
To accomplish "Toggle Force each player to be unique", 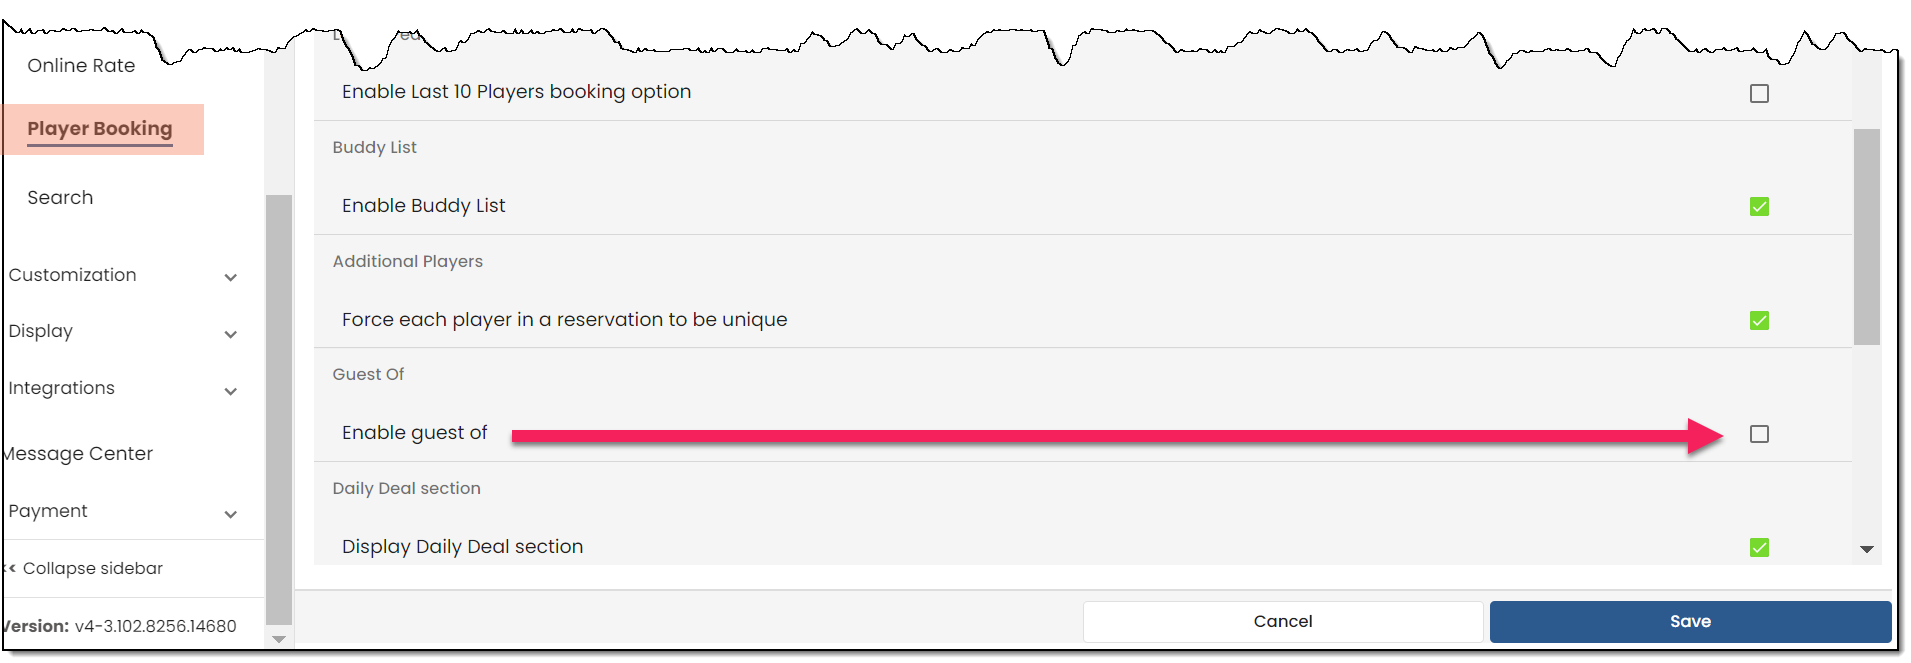I will tap(1759, 320).
